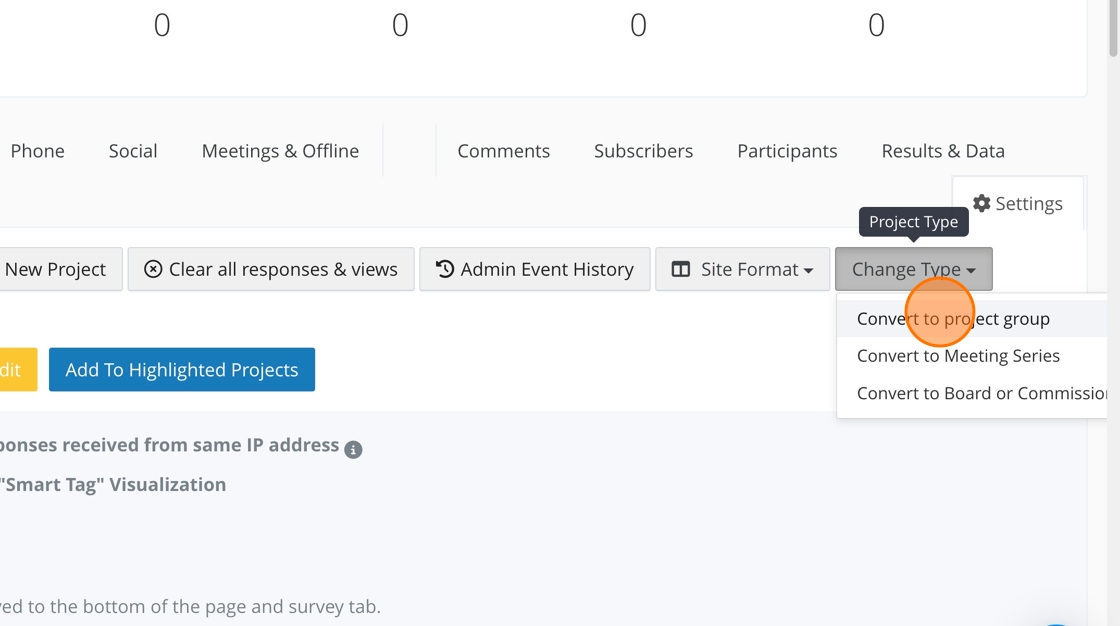1120x626 pixels.
Task: Click the New Project button
Action: point(56,269)
